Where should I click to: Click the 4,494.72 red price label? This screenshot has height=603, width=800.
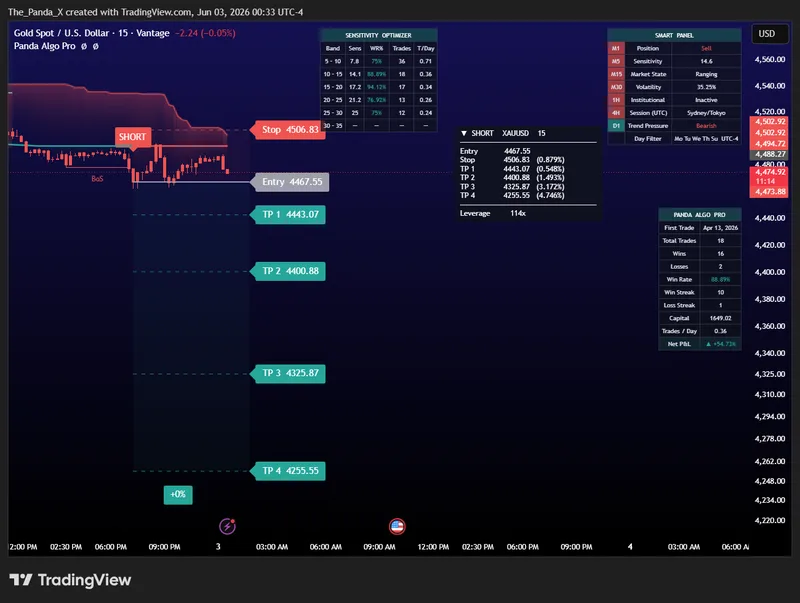point(769,144)
